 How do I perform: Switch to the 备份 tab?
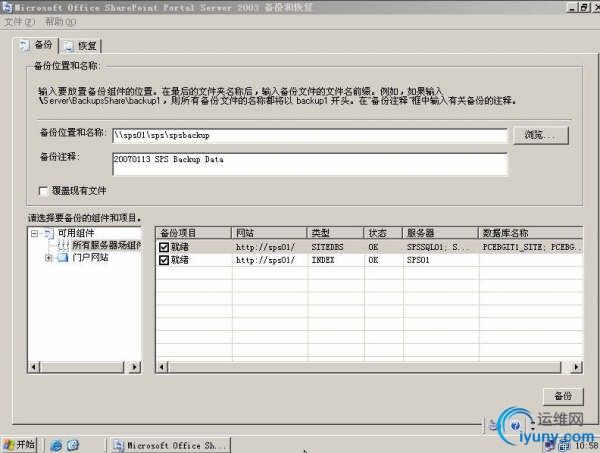[38, 45]
